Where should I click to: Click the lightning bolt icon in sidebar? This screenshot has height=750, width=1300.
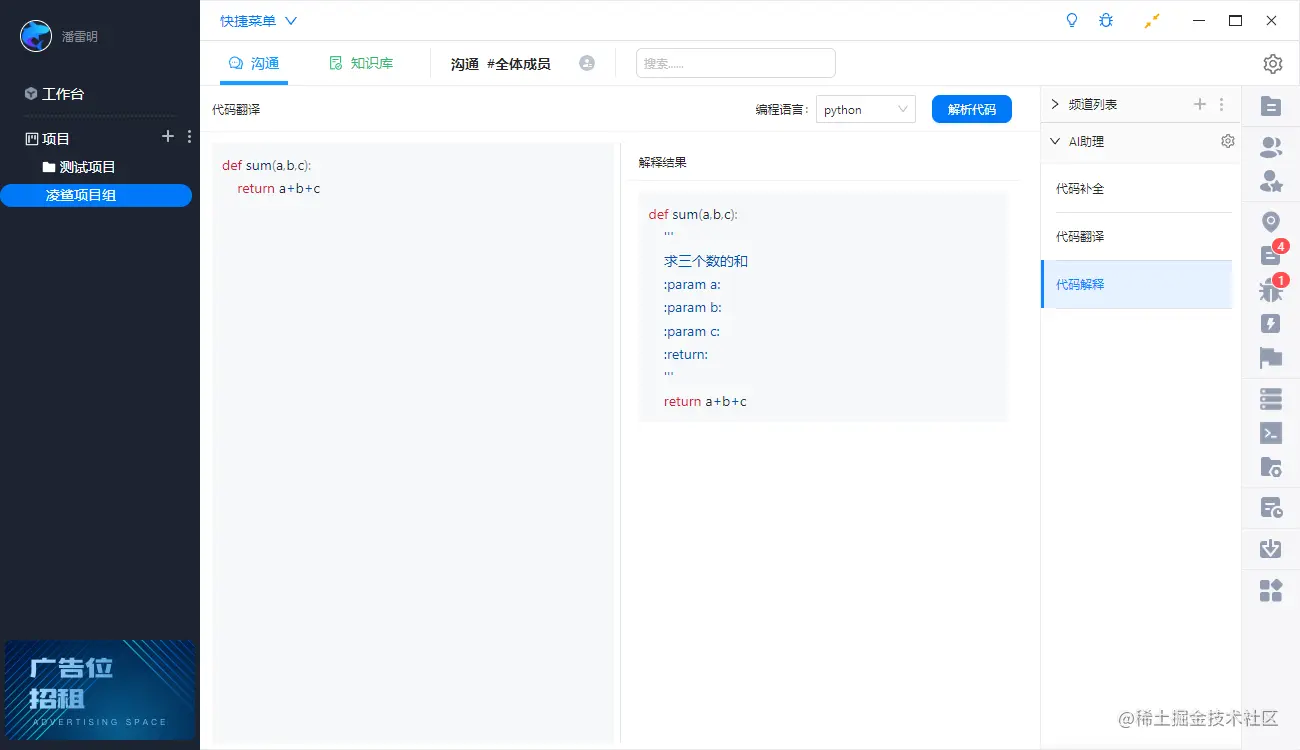1271,324
